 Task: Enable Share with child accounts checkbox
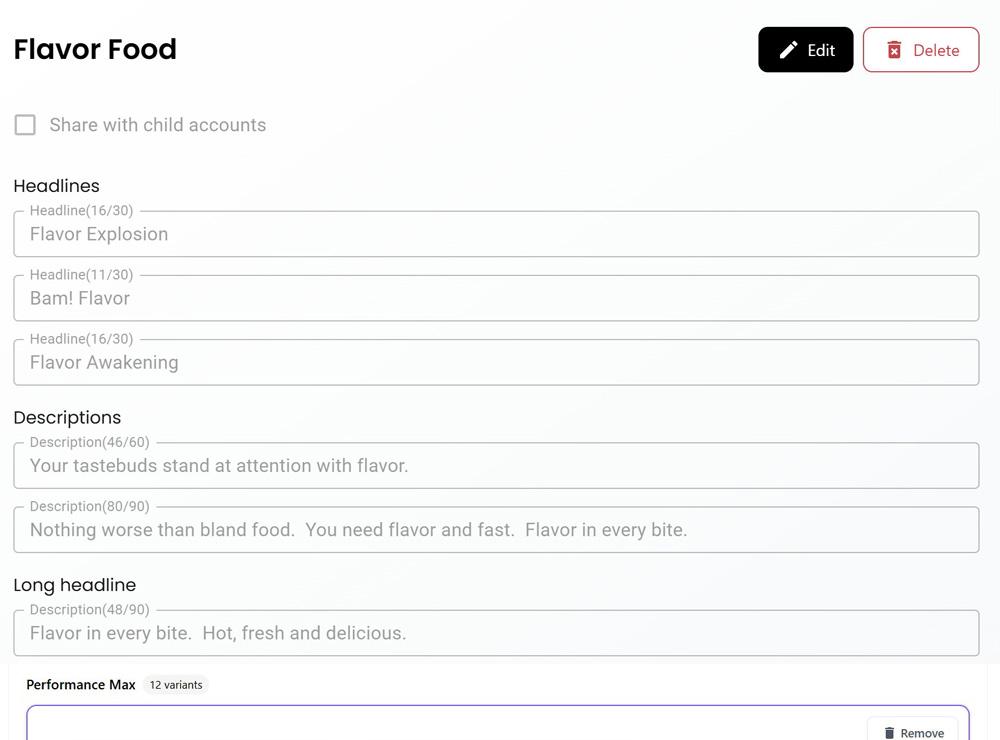pyautogui.click(x=25, y=125)
